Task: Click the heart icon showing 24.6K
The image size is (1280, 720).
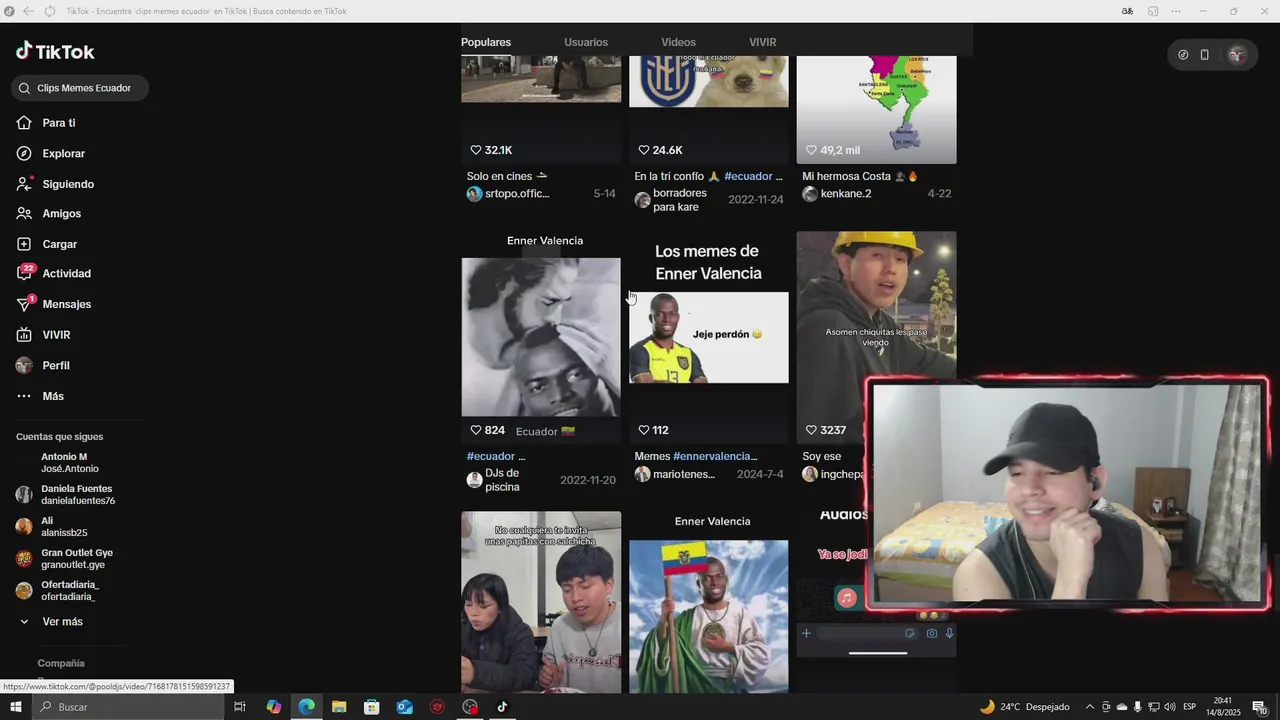Action: pyautogui.click(x=644, y=150)
